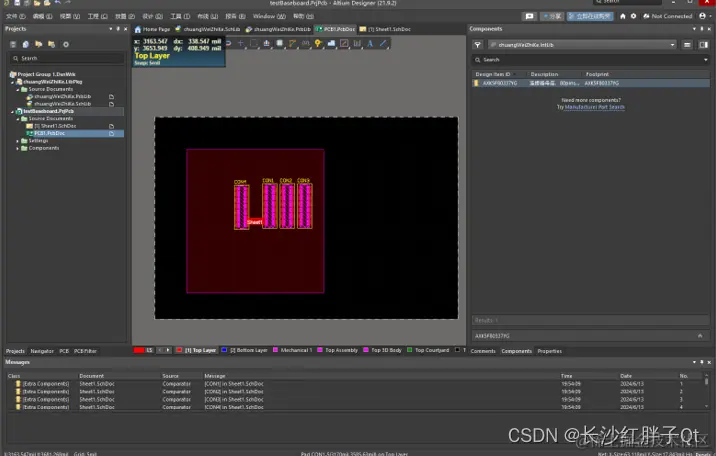Image resolution: width=716 pixels, height=456 pixels.
Task: Click the Projects panel compile document icon
Action: (26, 44)
